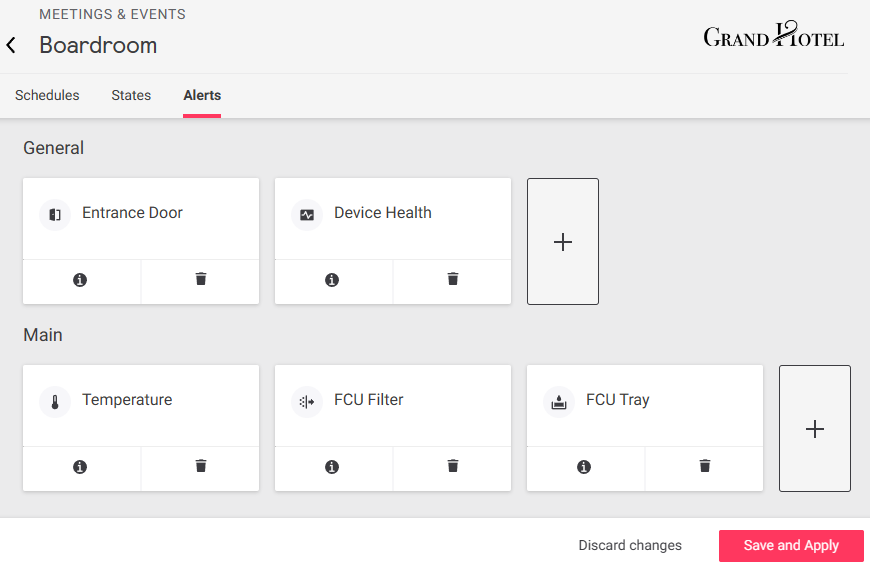Add a new Main alert

coord(815,429)
